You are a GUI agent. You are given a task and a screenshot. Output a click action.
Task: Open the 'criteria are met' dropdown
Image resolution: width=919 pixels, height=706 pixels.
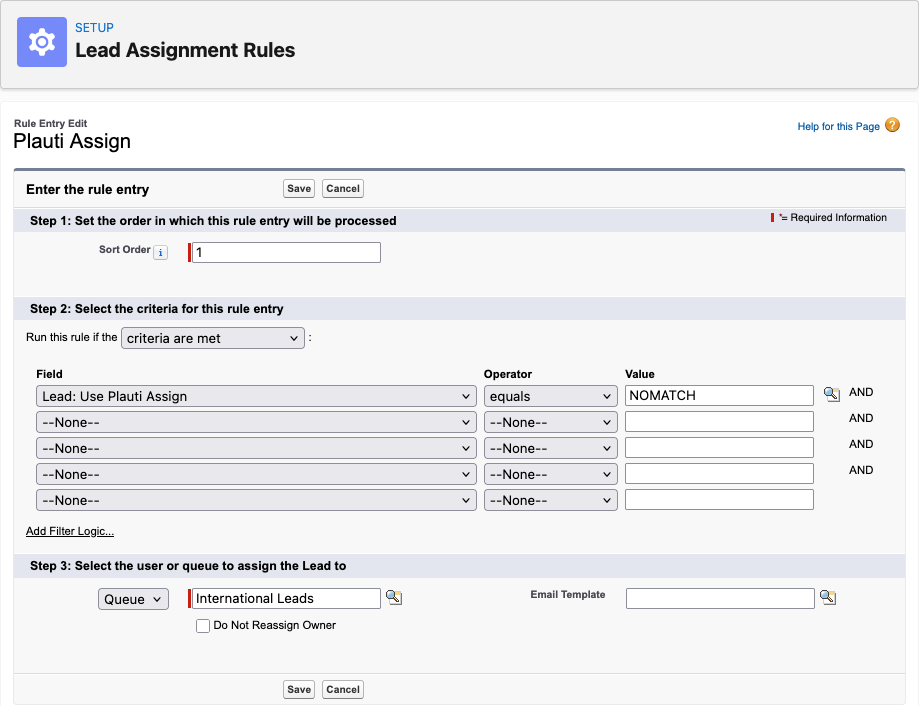(213, 338)
